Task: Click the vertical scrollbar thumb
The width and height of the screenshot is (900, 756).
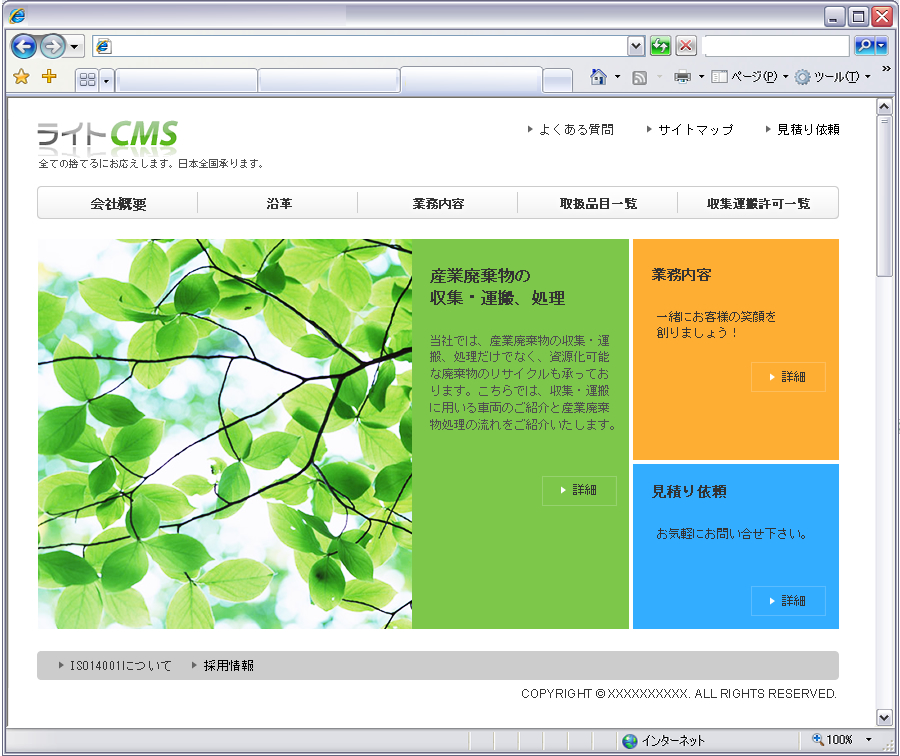Action: (x=884, y=196)
